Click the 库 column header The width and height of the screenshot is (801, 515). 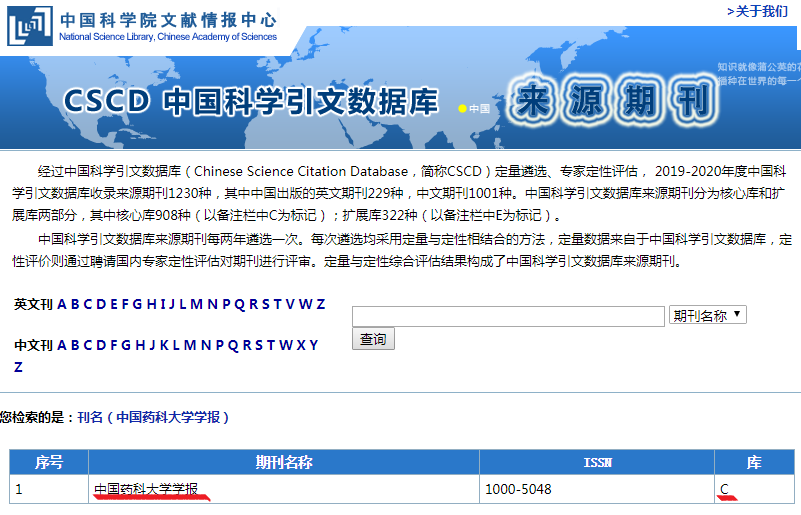pyautogui.click(x=755, y=462)
